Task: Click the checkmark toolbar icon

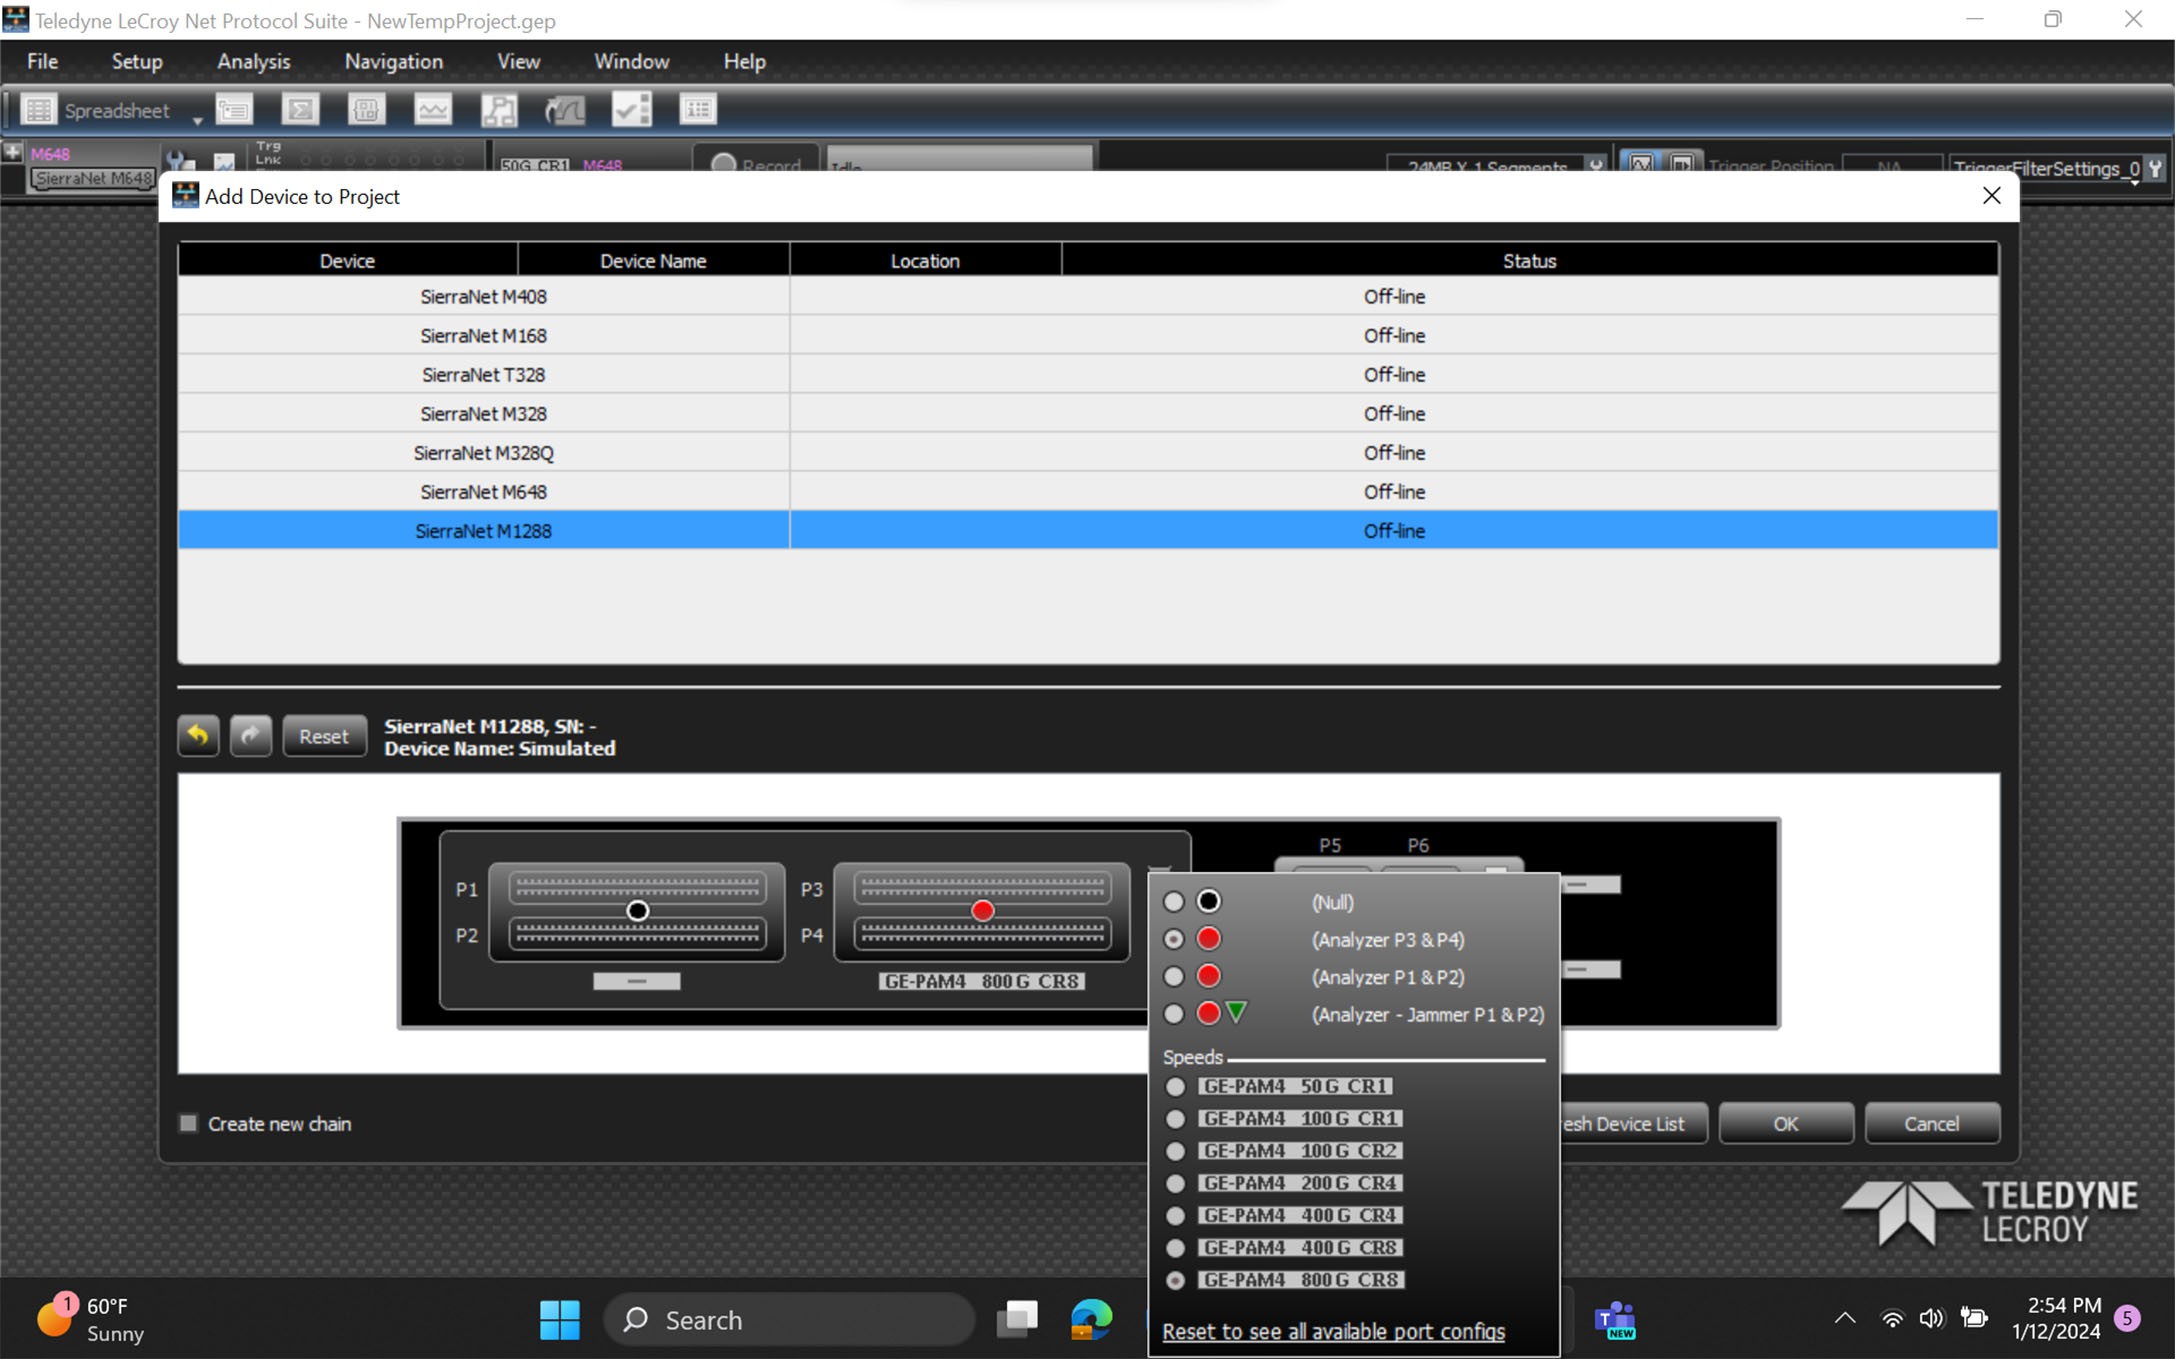Action: [x=632, y=109]
